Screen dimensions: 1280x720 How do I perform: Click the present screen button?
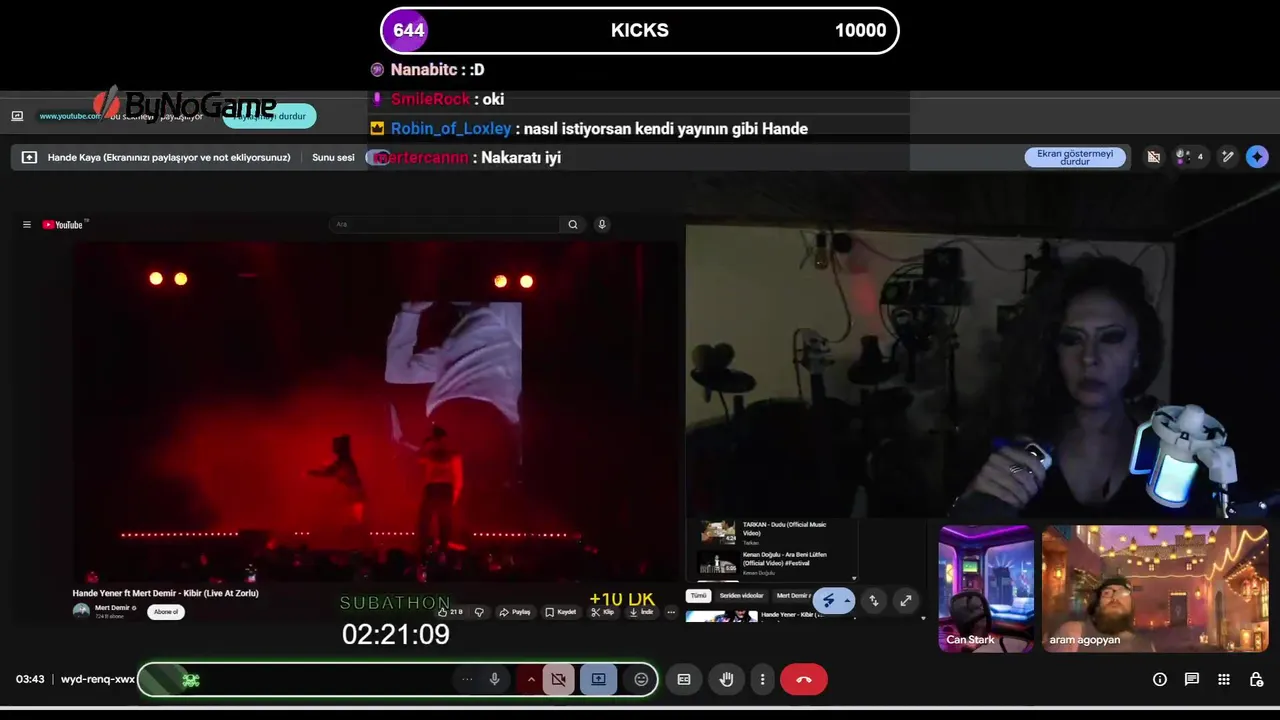(x=598, y=679)
